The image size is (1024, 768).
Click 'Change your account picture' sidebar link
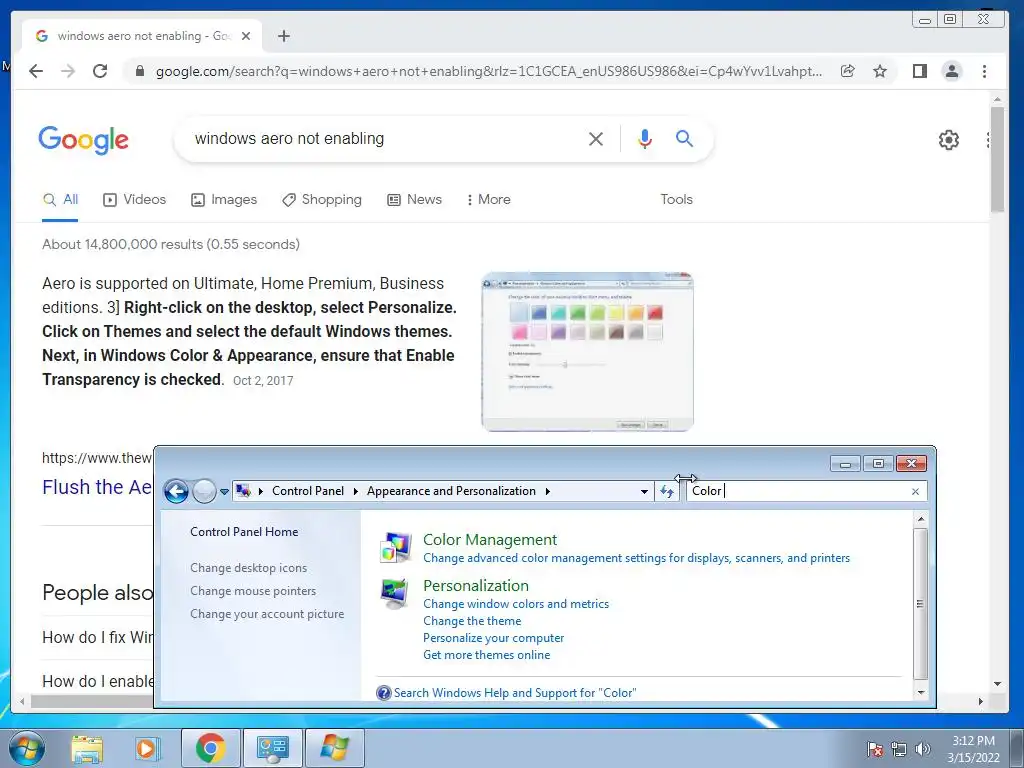(266, 614)
